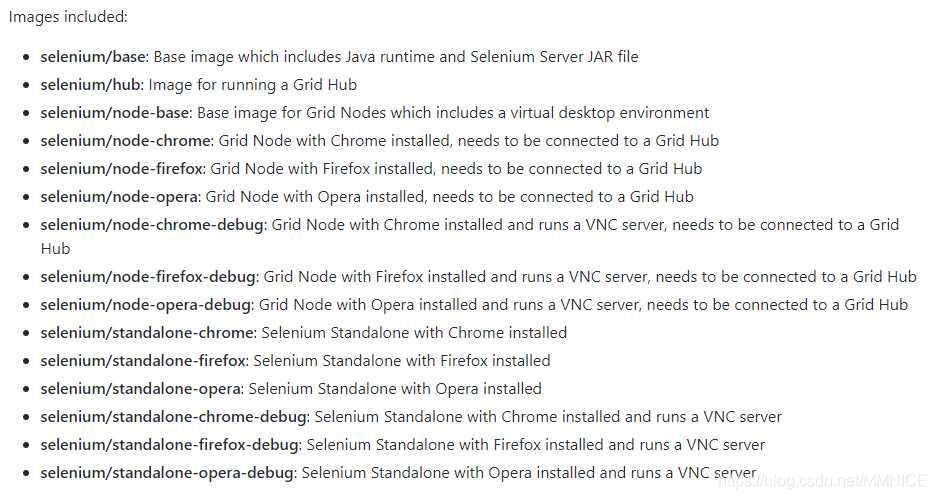
Task: Select selenium/standalone-firefox list item
Action: (x=143, y=361)
